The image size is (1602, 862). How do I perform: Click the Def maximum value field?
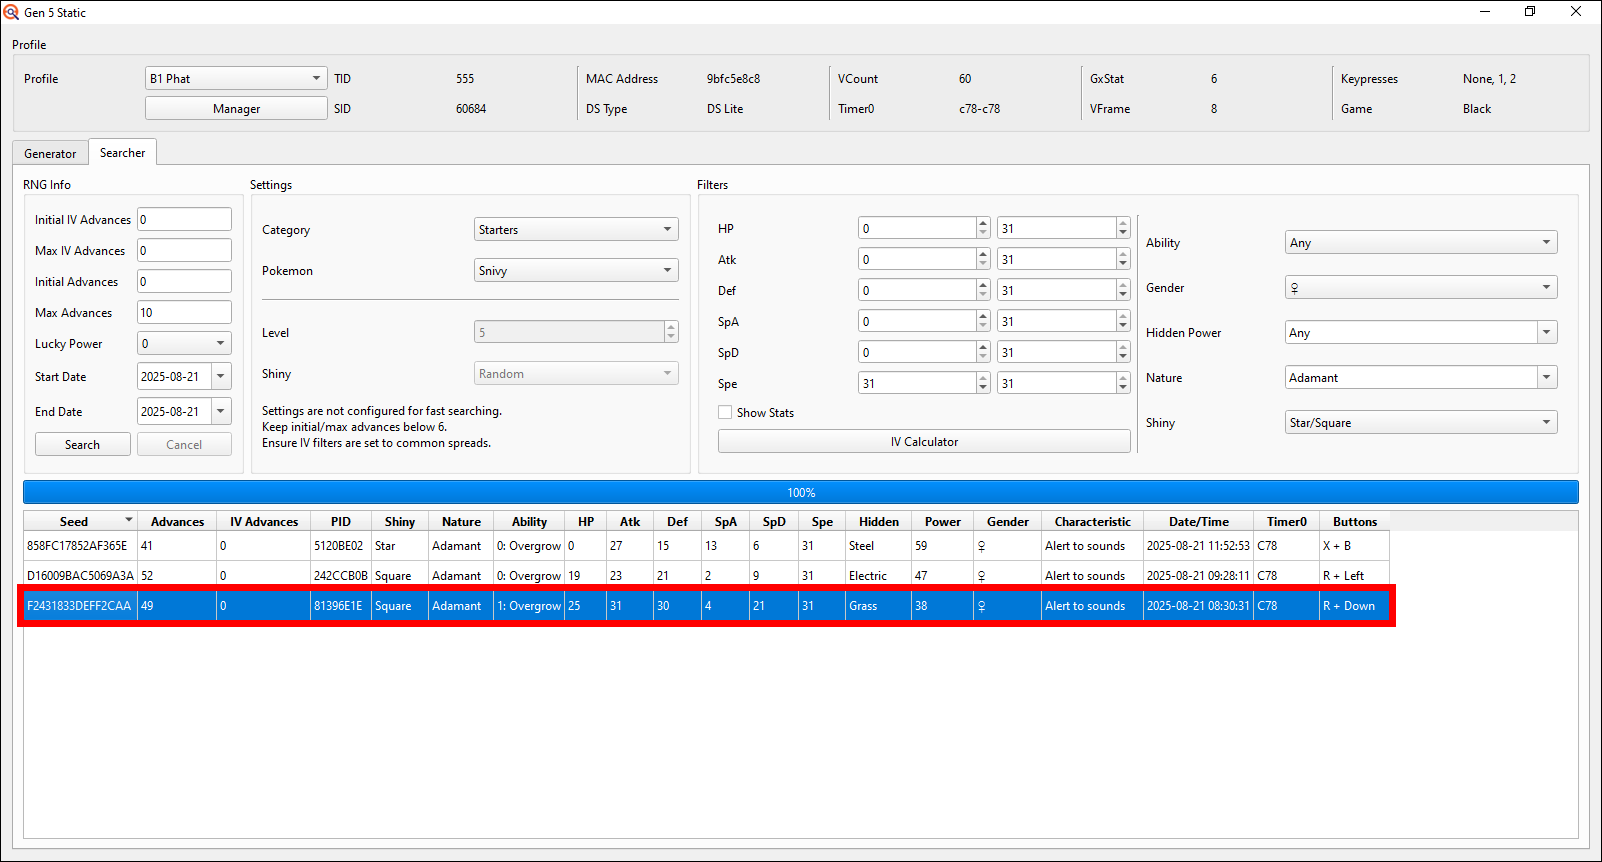[x=1055, y=290]
